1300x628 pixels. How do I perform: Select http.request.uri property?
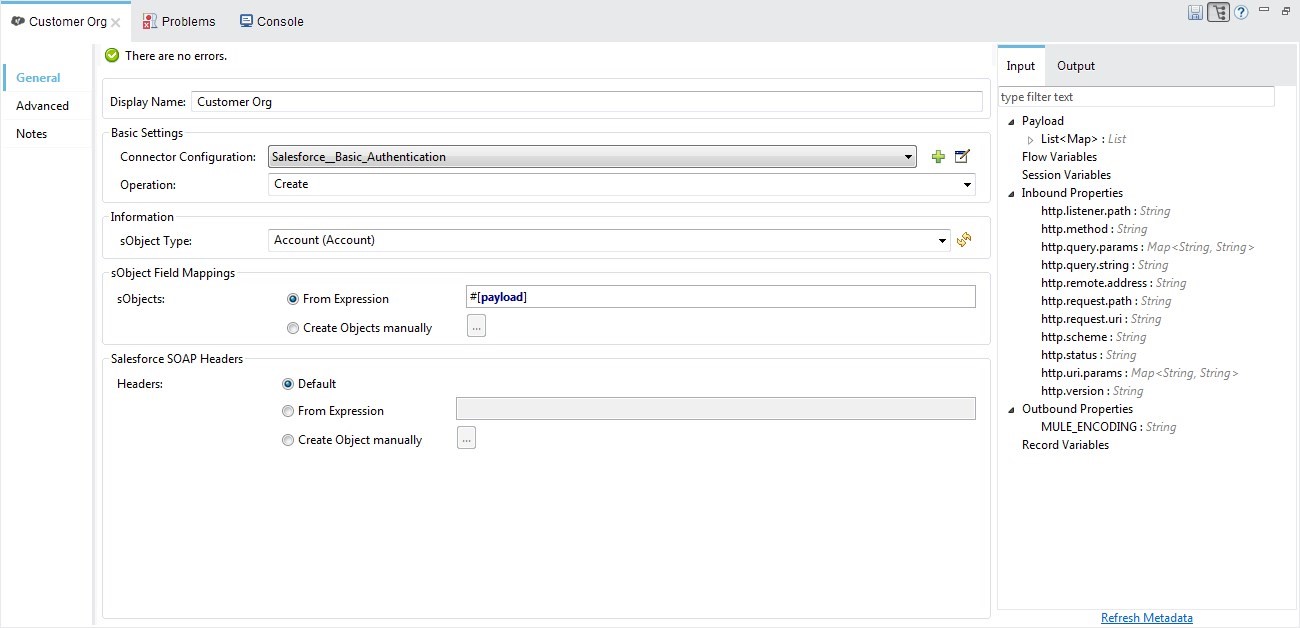click(1101, 319)
